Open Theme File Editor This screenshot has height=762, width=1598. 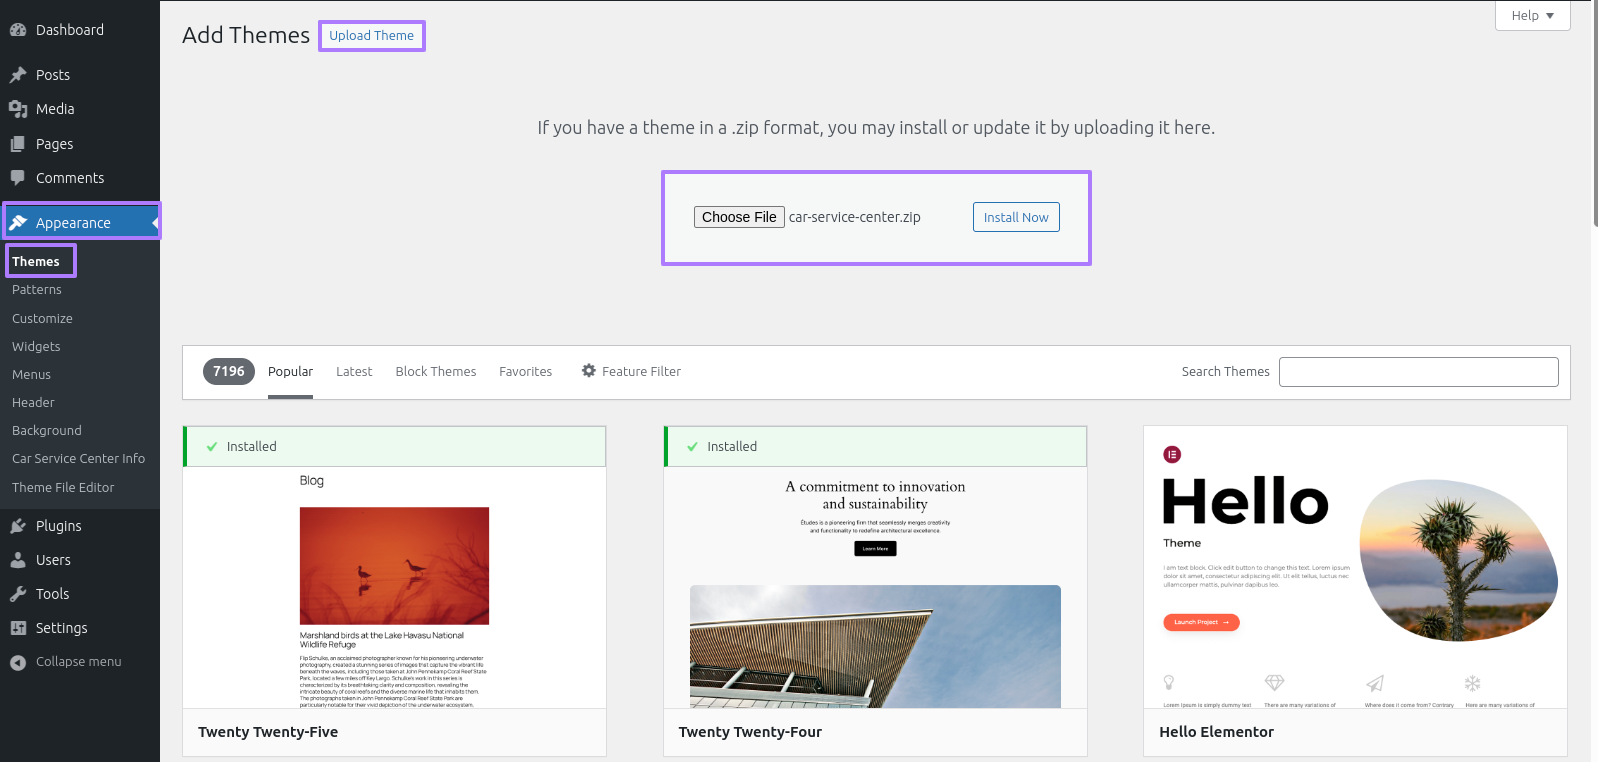(x=63, y=488)
